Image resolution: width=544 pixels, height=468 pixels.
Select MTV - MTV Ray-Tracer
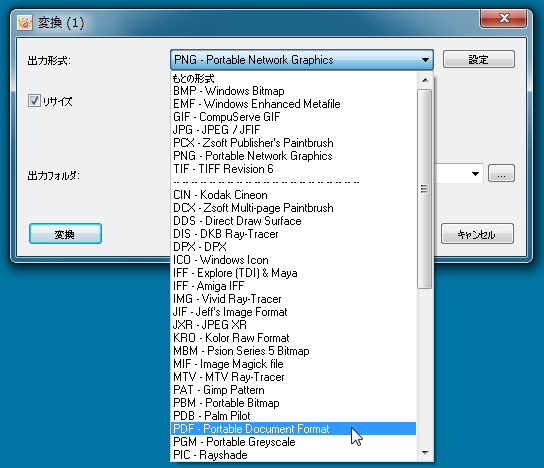(294, 377)
